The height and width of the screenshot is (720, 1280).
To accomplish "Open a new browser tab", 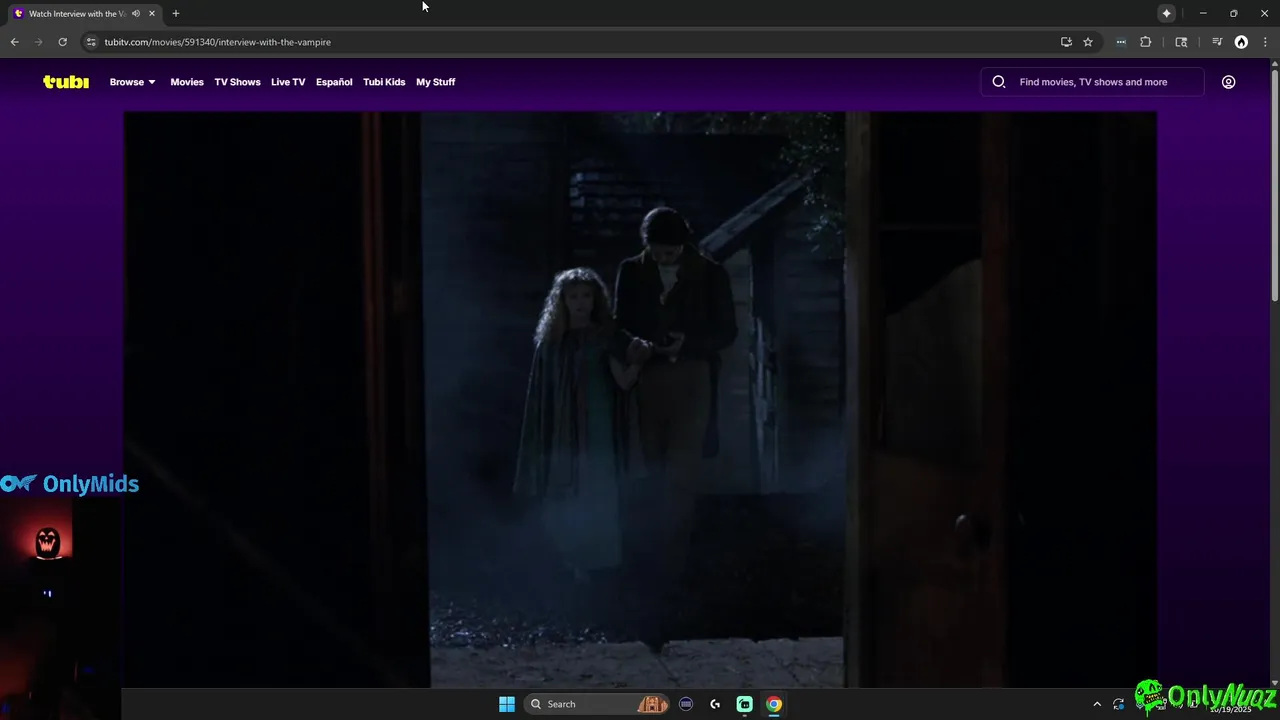I will [176, 14].
